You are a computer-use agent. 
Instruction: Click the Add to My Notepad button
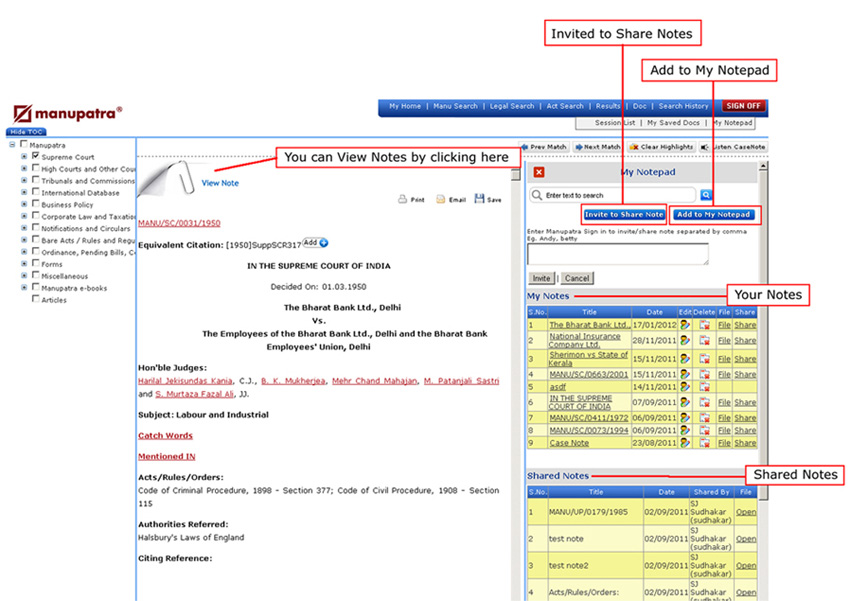tap(713, 215)
